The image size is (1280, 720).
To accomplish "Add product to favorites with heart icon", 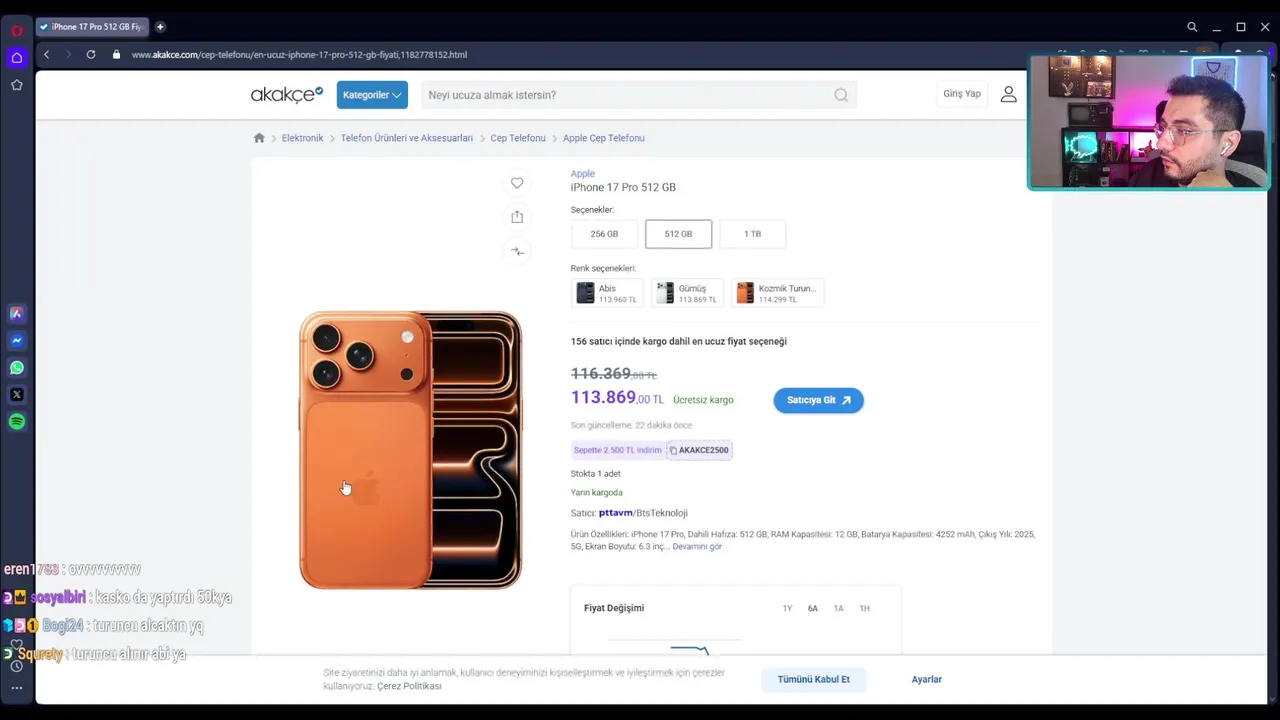I will 517,183.
